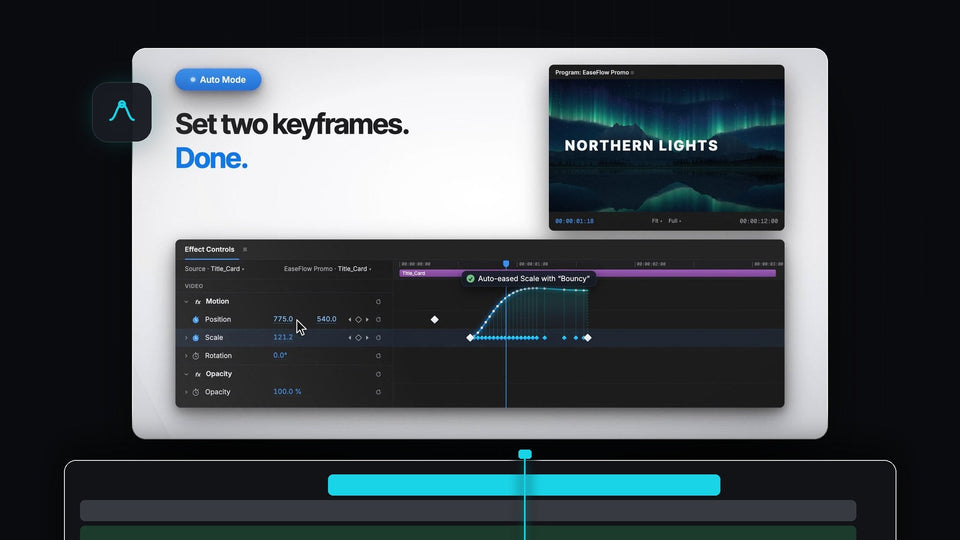Screen dimensions: 960x540
Task: Select the purple Title_Card clip bar
Action: pos(587,273)
